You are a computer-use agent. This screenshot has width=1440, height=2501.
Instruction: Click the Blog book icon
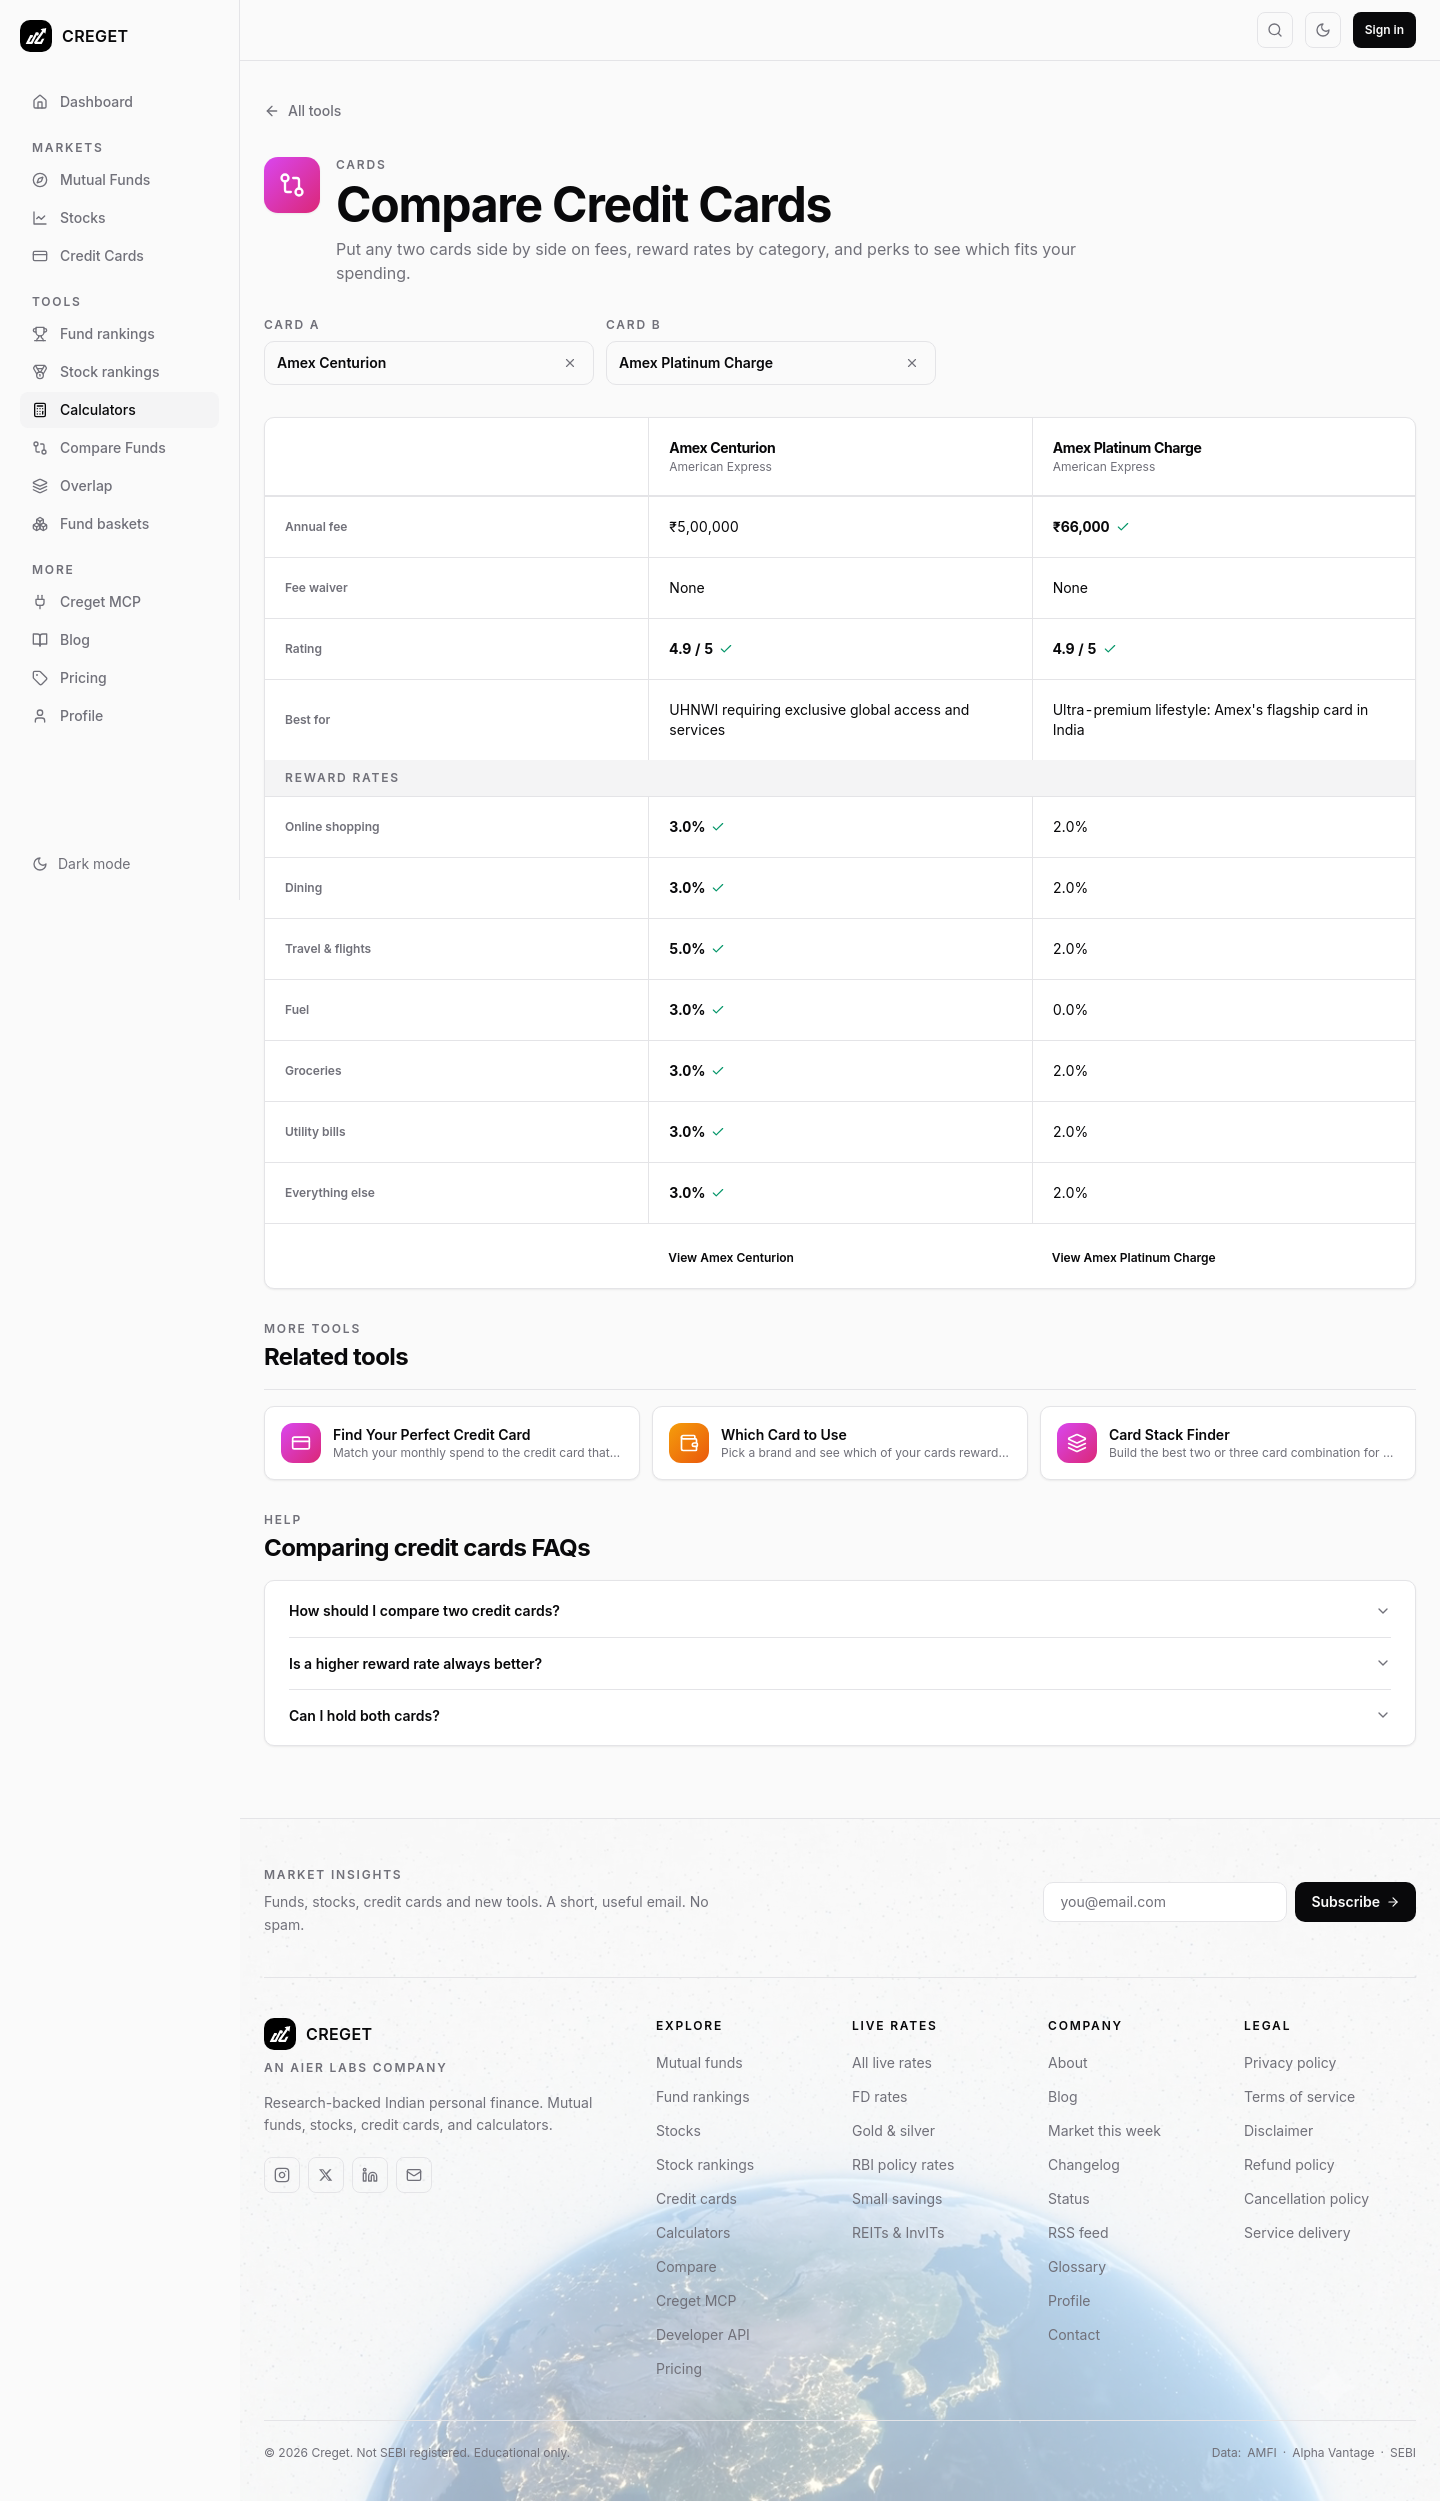click(40, 640)
